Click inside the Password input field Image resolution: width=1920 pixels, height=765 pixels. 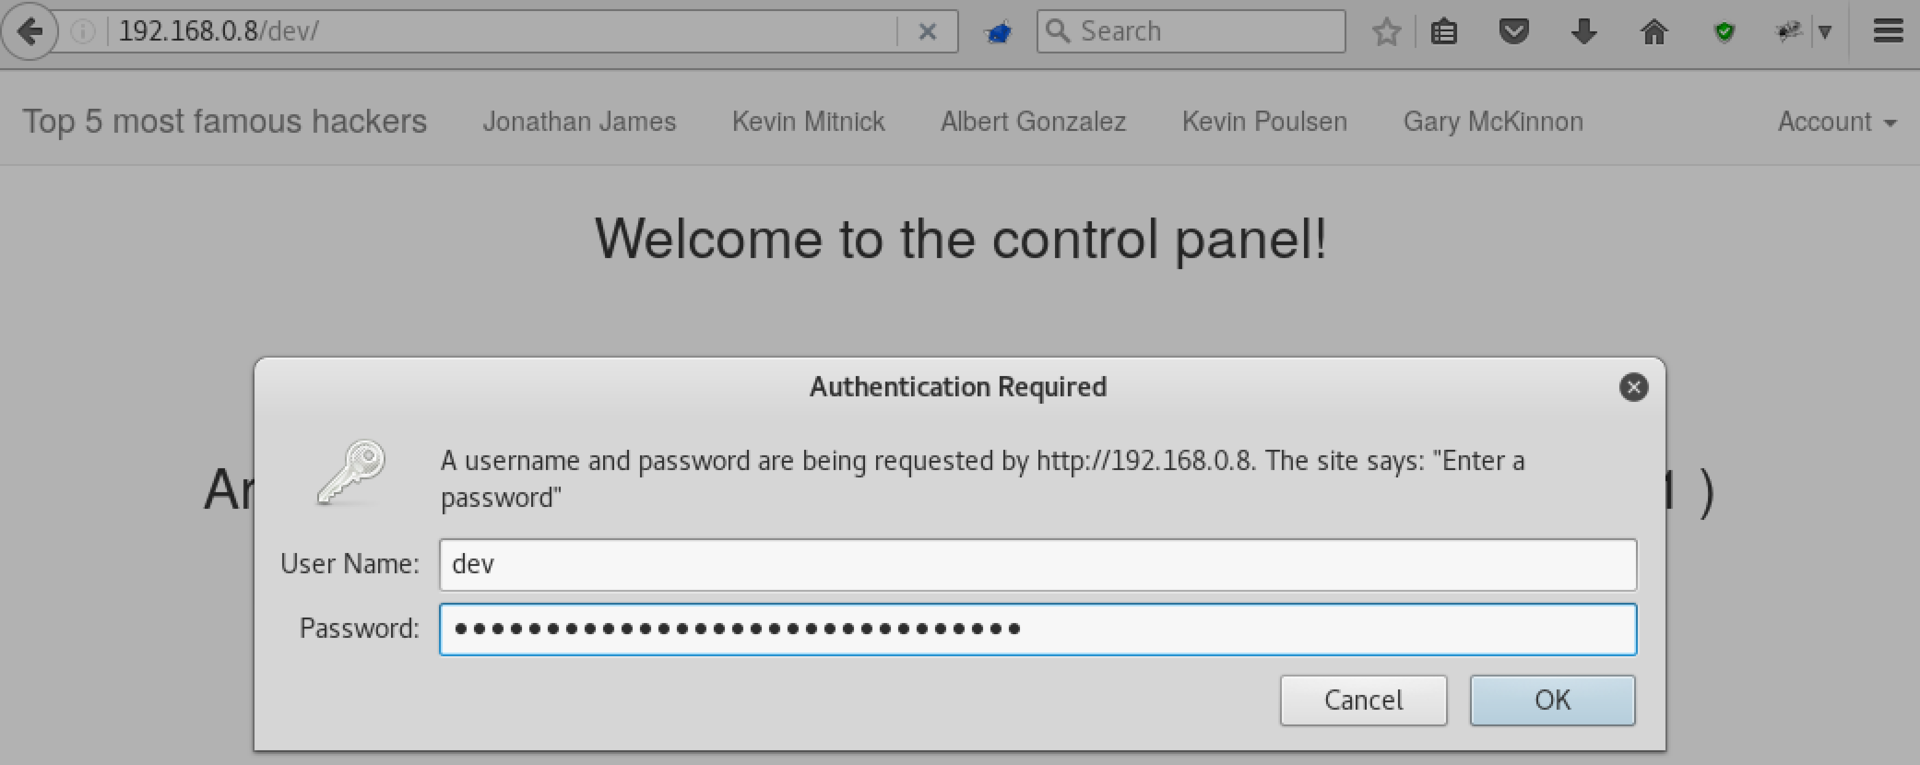(x=1037, y=629)
